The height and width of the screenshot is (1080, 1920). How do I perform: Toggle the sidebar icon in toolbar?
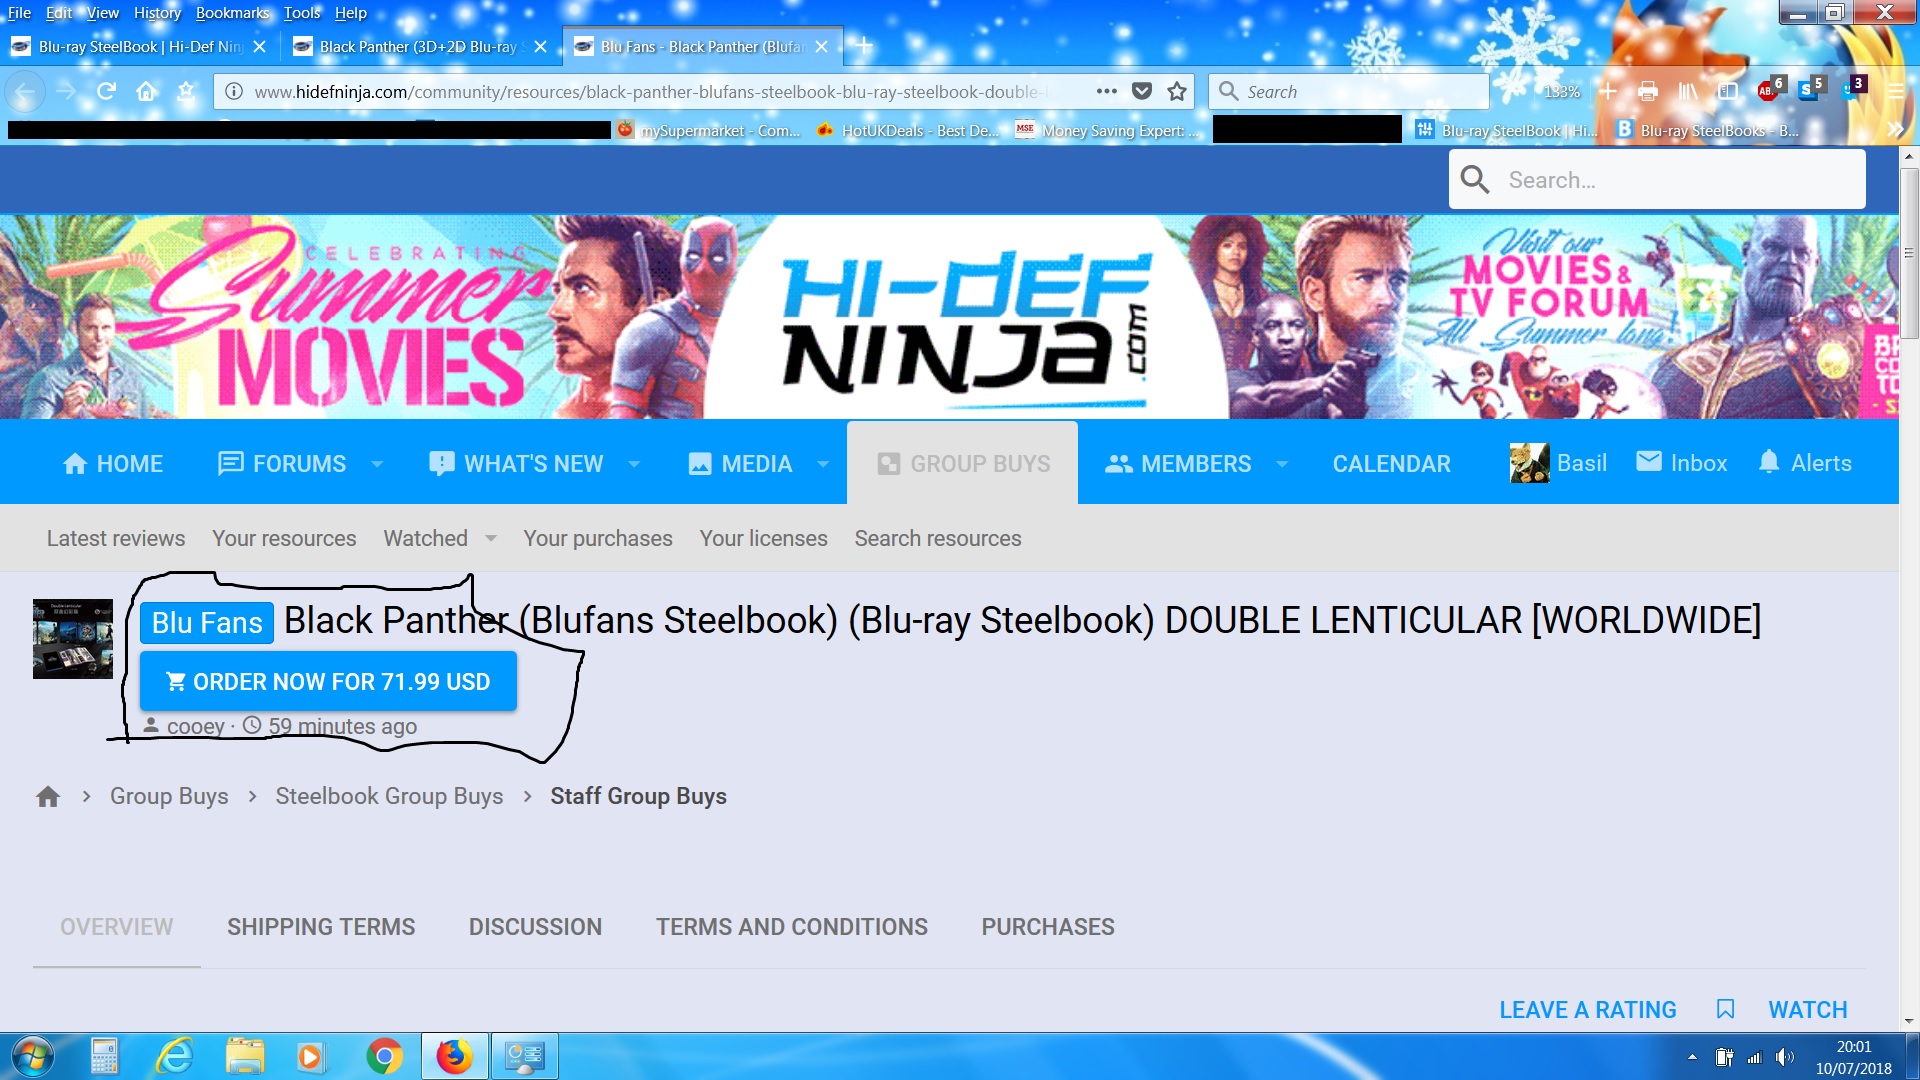coord(1728,92)
